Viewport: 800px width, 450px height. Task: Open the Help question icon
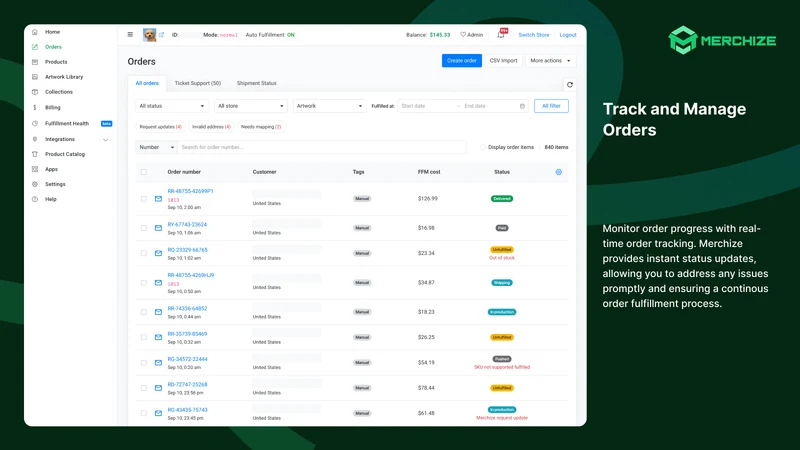click(35, 199)
